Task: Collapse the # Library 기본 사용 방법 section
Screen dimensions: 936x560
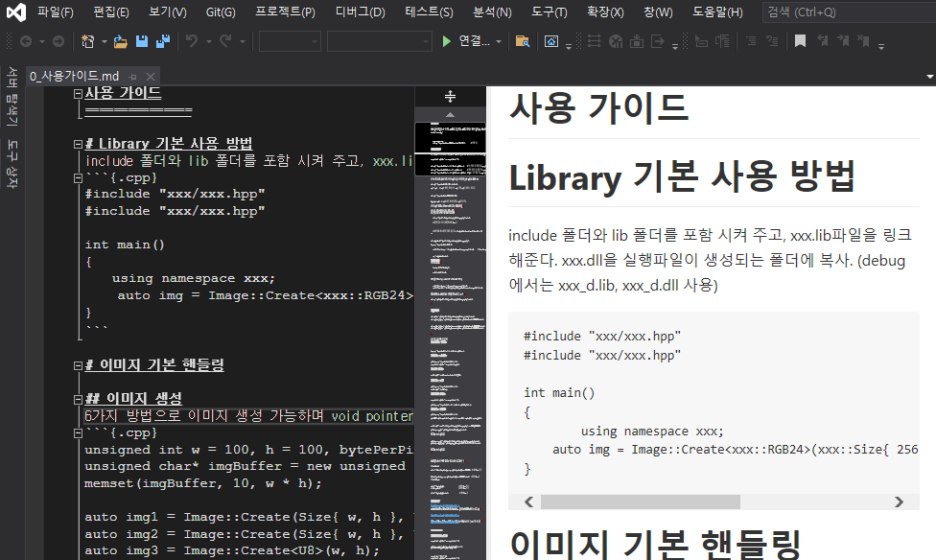Action: coord(78,144)
